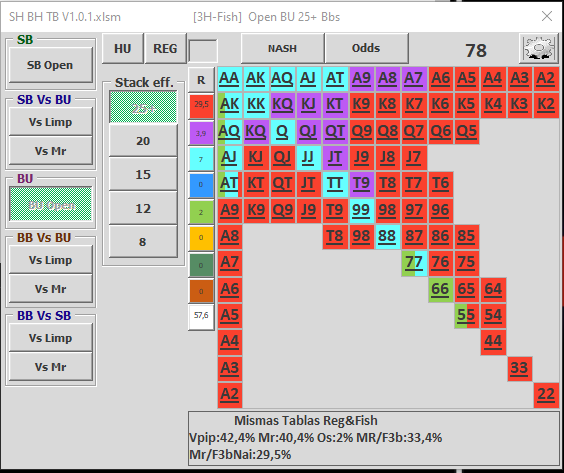Toggle the 25+ stack size button
This screenshot has width=564, height=473.
point(143,108)
